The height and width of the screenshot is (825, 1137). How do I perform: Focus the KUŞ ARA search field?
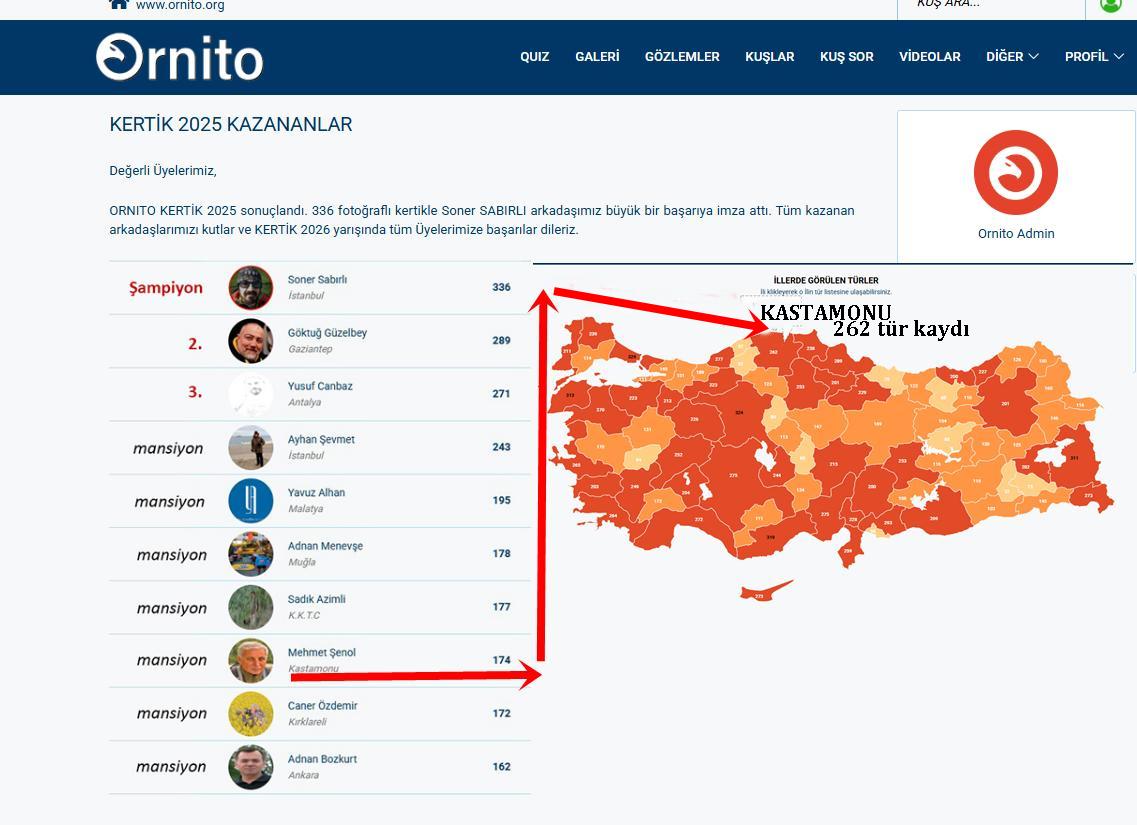(x=990, y=5)
